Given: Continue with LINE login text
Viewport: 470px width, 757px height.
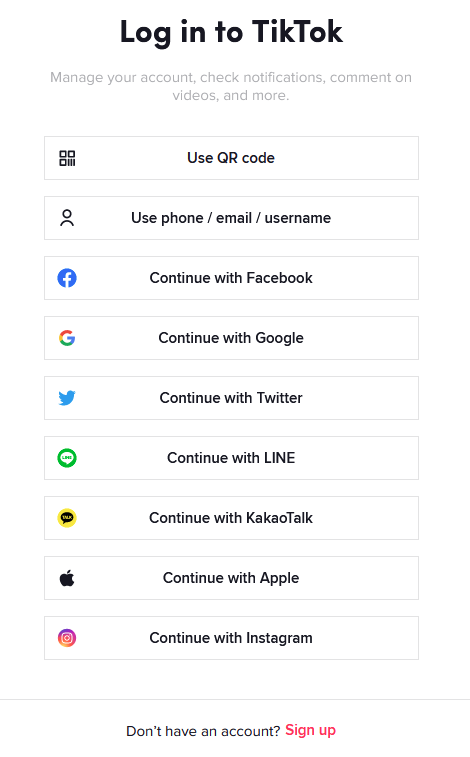Looking at the screenshot, I should click(231, 458).
